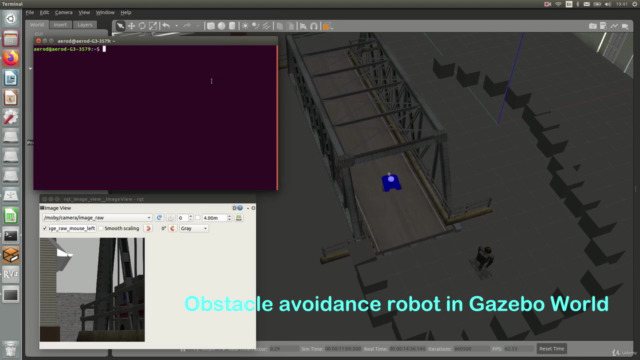
Task: Expand the redo history dropdown arrow
Action: tap(198, 26)
